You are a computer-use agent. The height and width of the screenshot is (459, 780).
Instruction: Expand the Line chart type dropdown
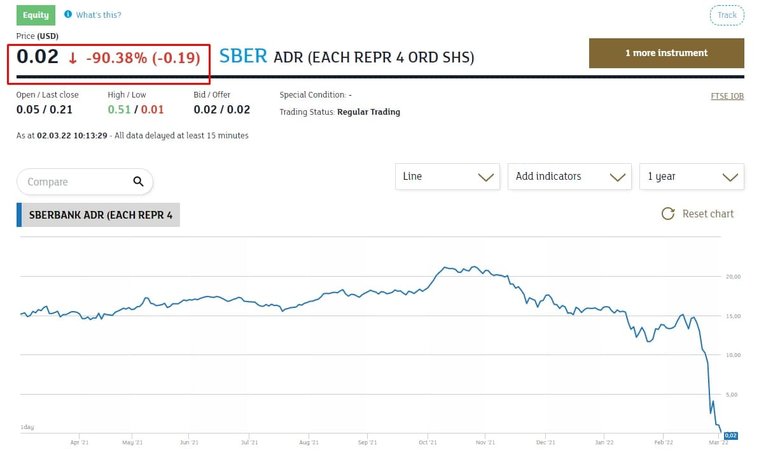446,176
